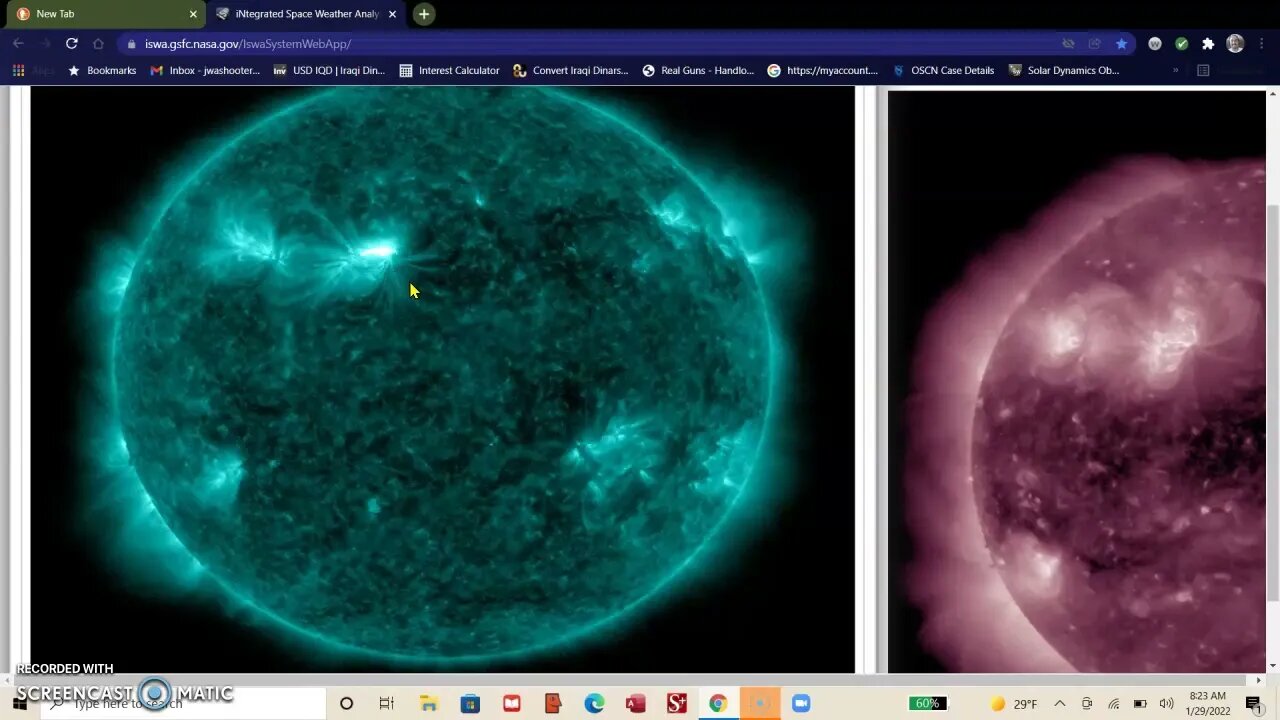The height and width of the screenshot is (720, 1280).
Task: Open Solar Dynamics Observatory bookmark
Action: [1064, 70]
